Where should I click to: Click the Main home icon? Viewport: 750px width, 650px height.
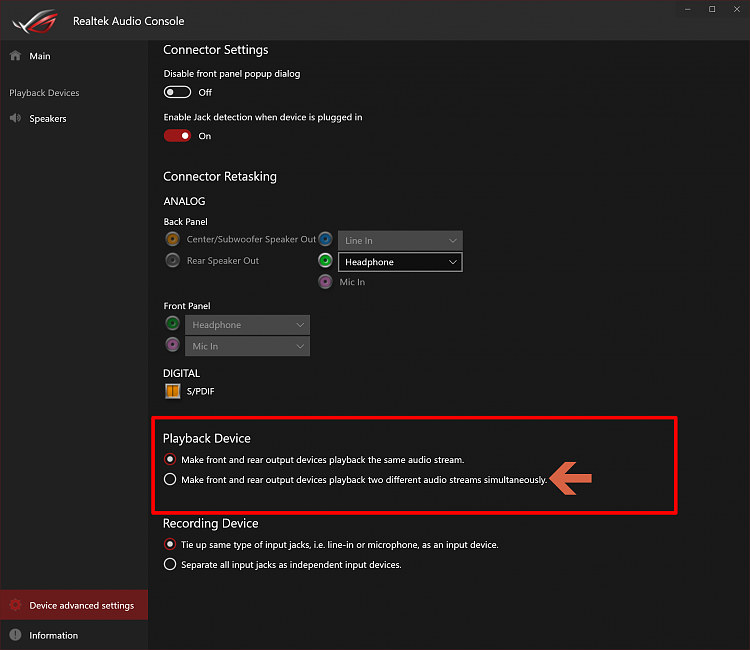(x=15, y=55)
